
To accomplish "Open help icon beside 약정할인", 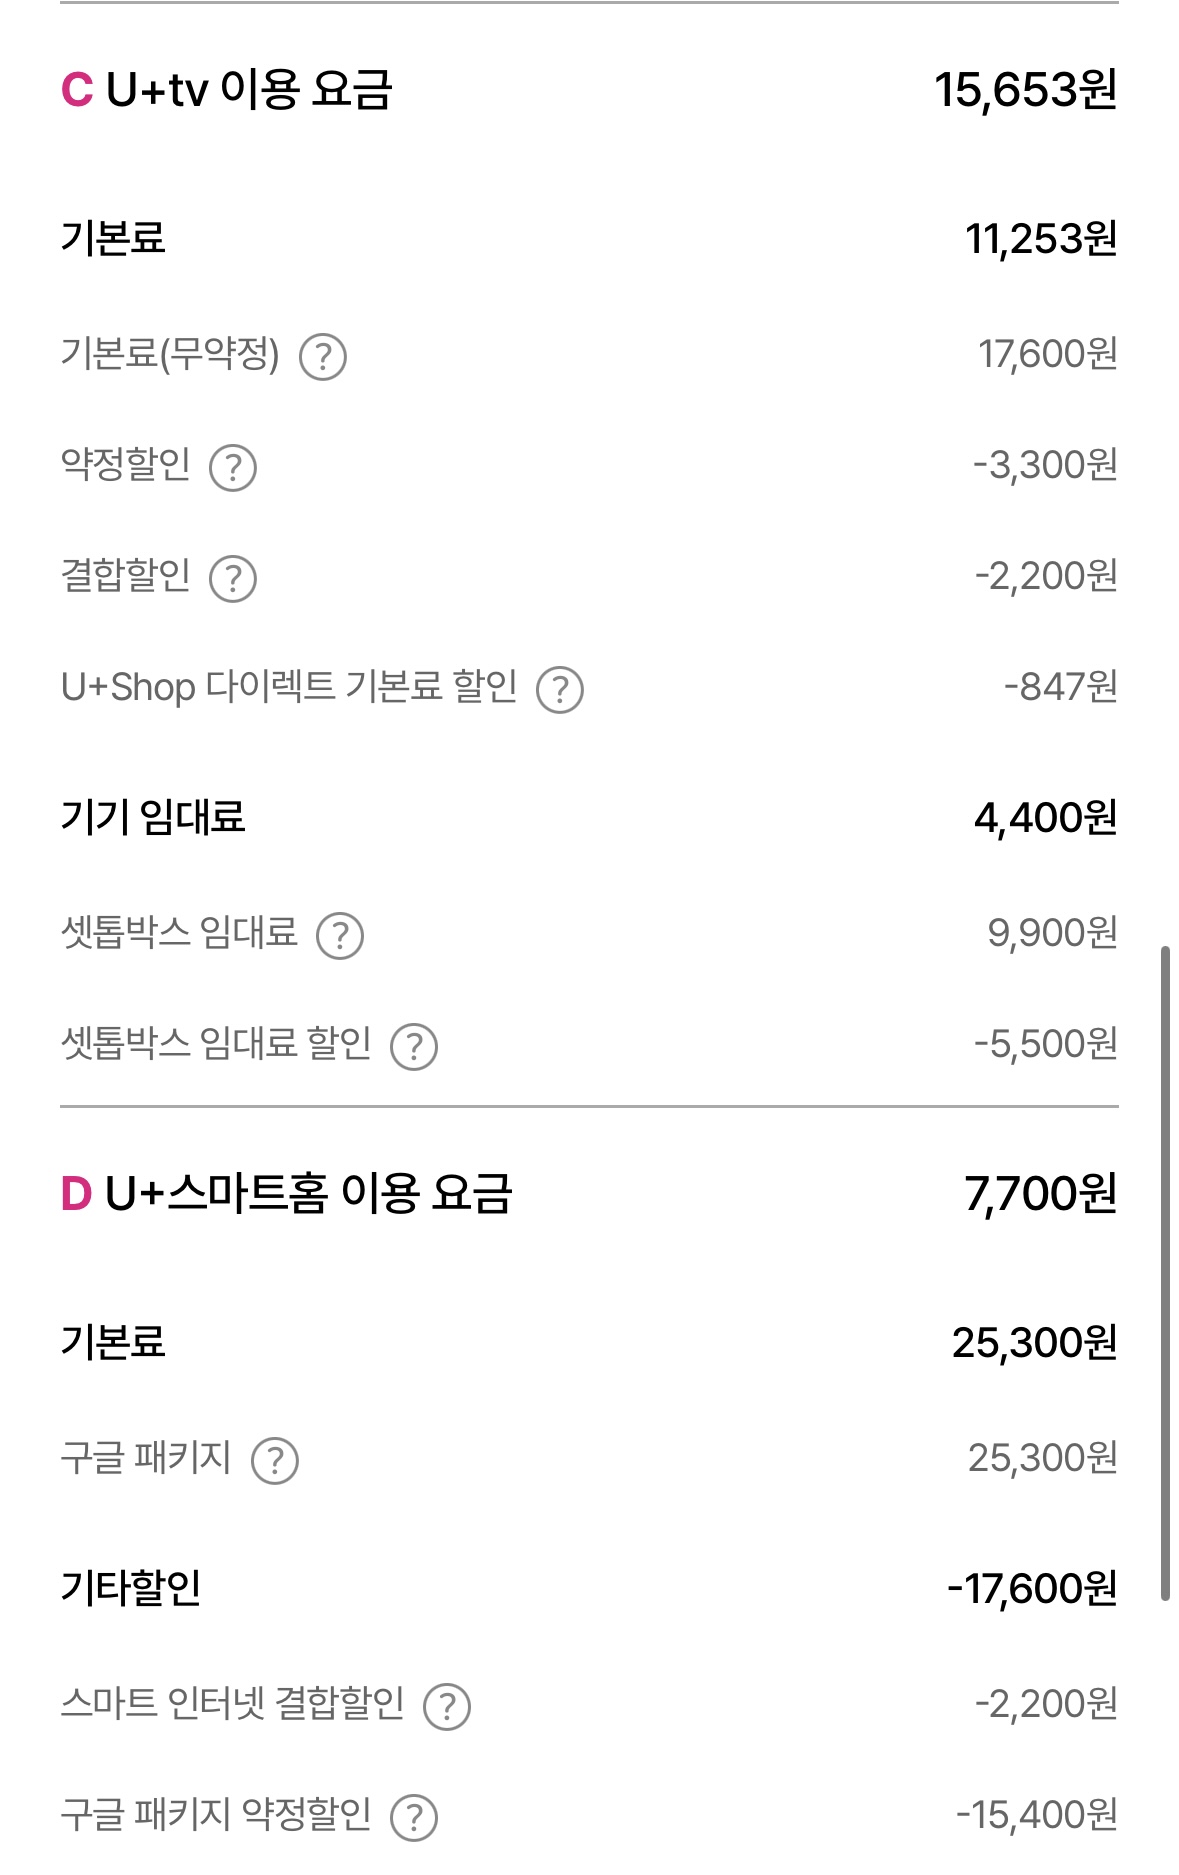I will point(233,468).
